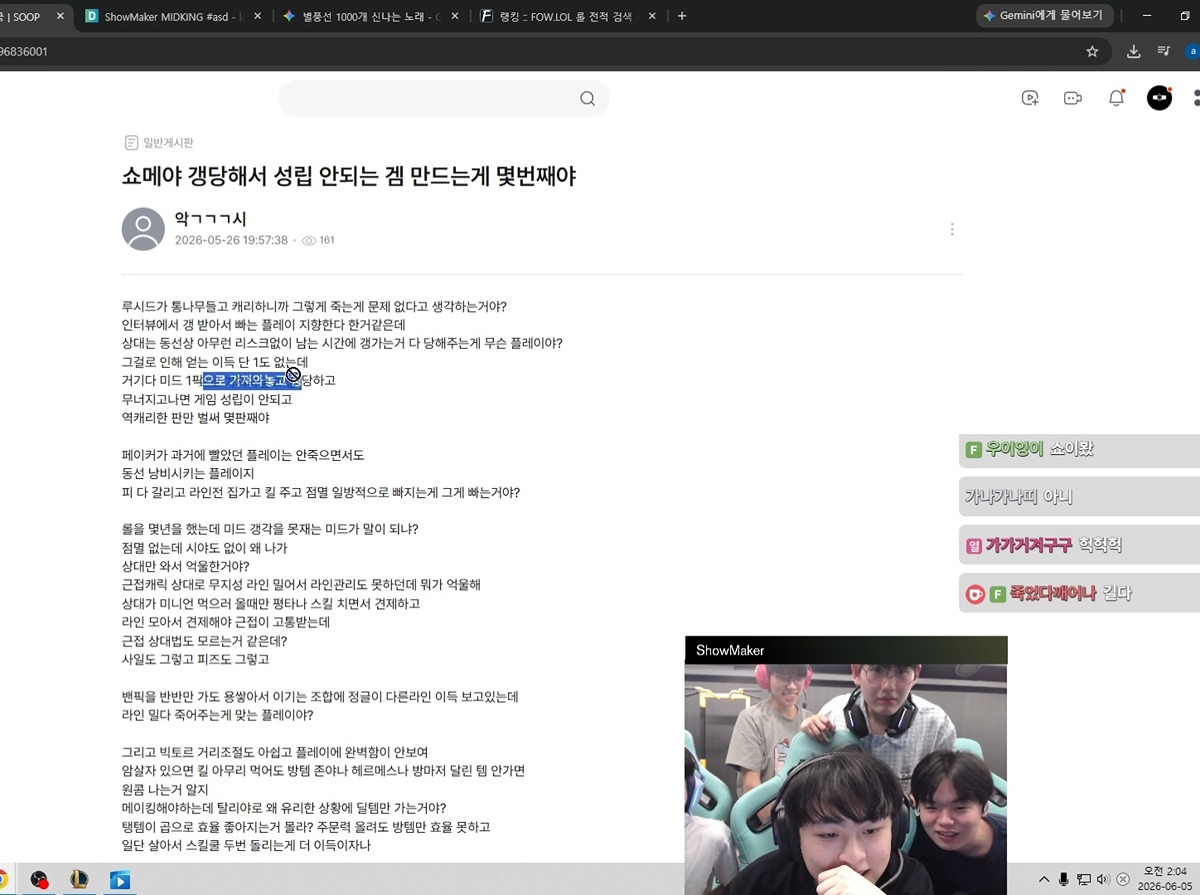1200x895 pixels.
Task: Expand the system tray hidden icons chevron
Action: click(x=1044, y=880)
